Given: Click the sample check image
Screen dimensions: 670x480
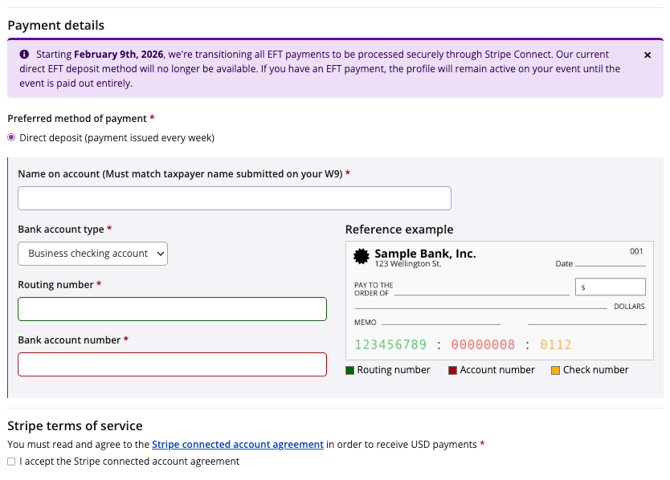Looking at the screenshot, I should point(499,300).
